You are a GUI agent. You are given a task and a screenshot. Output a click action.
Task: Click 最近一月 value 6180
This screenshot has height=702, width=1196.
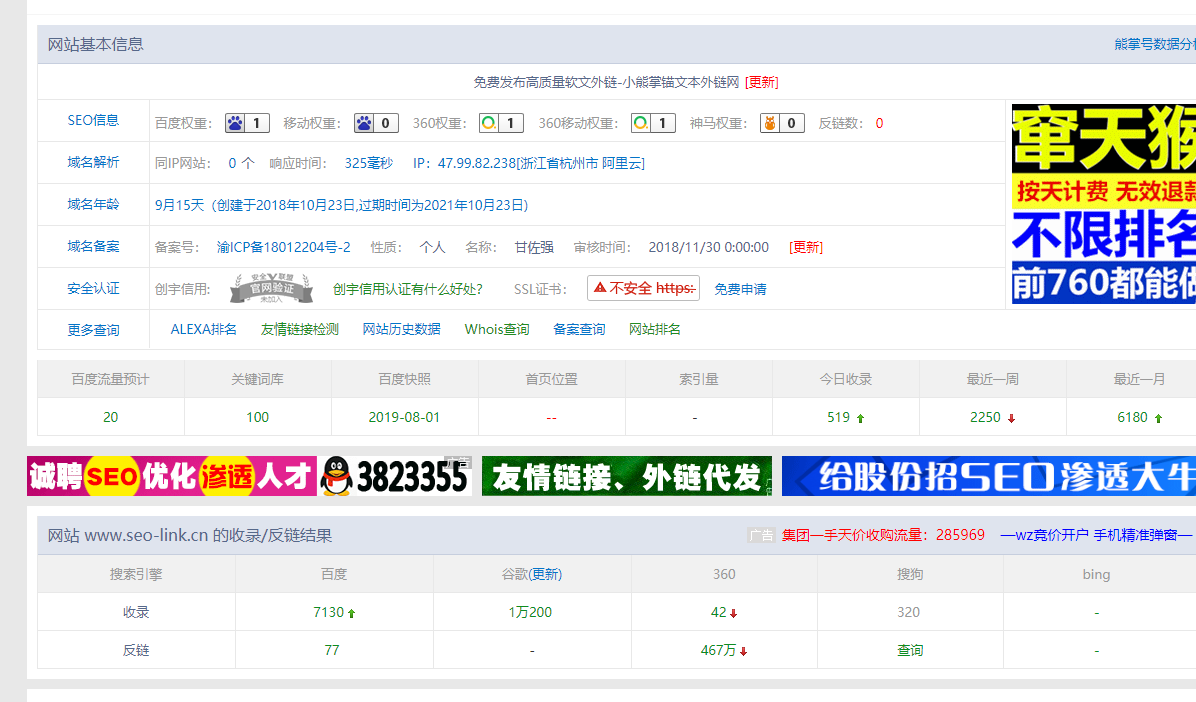(1133, 417)
